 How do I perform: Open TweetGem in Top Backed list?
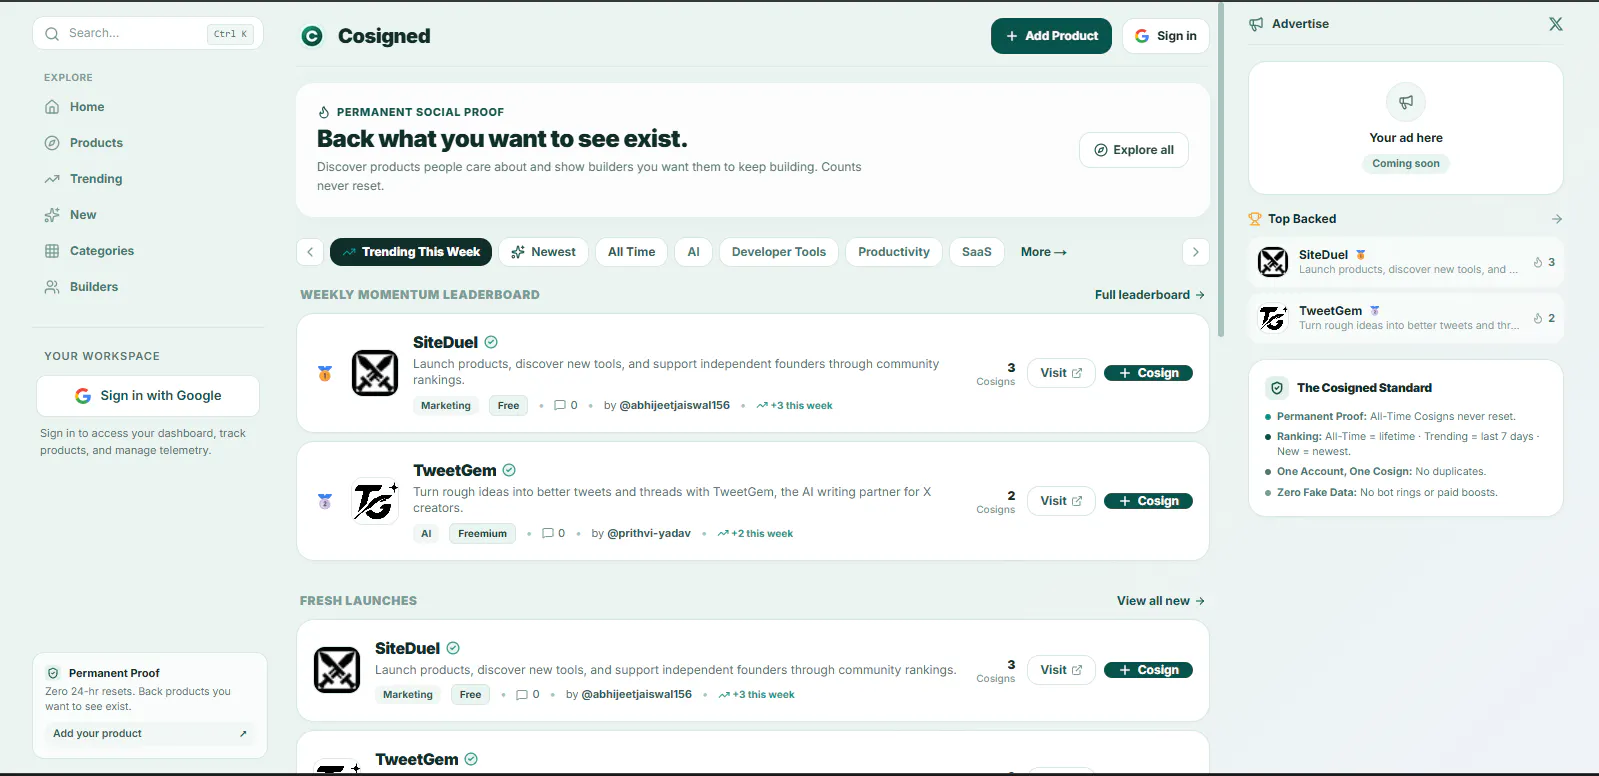coord(1406,318)
